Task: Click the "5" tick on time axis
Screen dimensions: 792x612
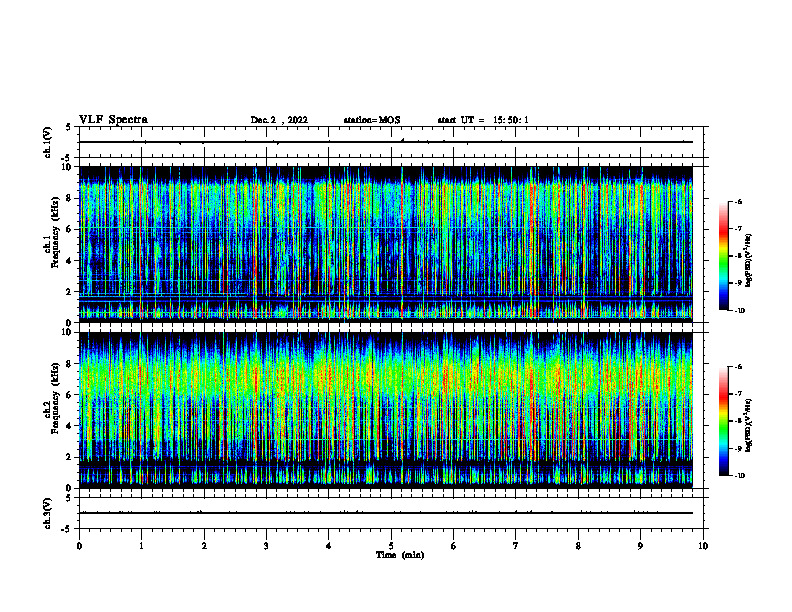Action: pyautogui.click(x=391, y=546)
